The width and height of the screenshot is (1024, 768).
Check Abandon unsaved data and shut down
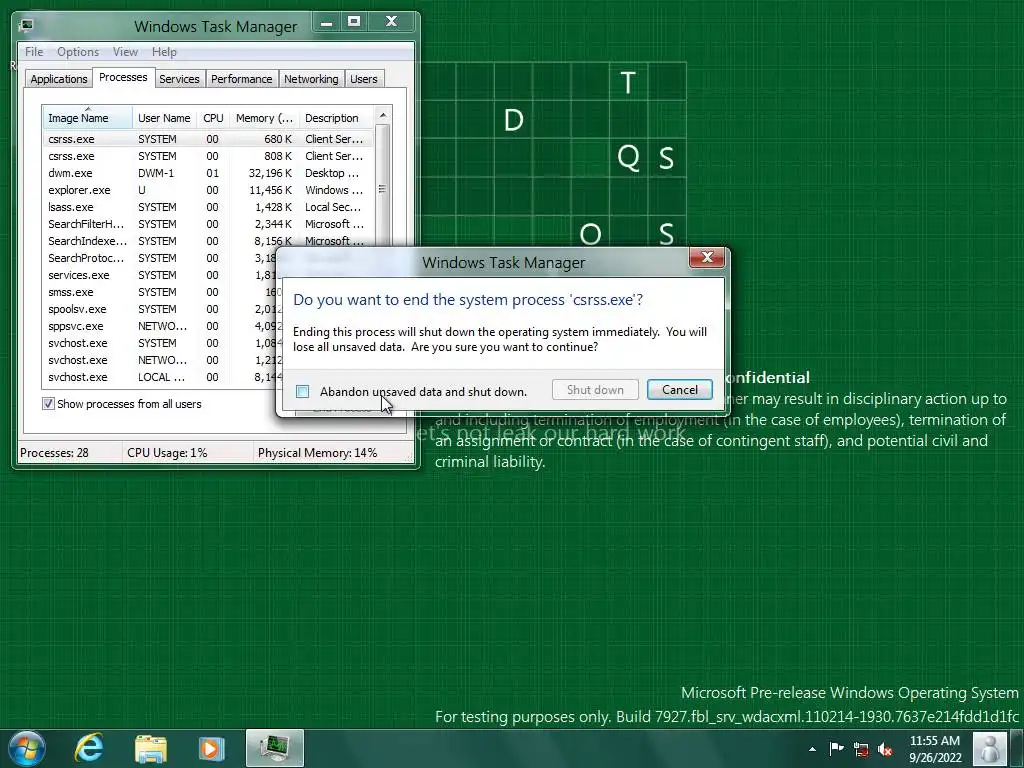[x=302, y=391]
